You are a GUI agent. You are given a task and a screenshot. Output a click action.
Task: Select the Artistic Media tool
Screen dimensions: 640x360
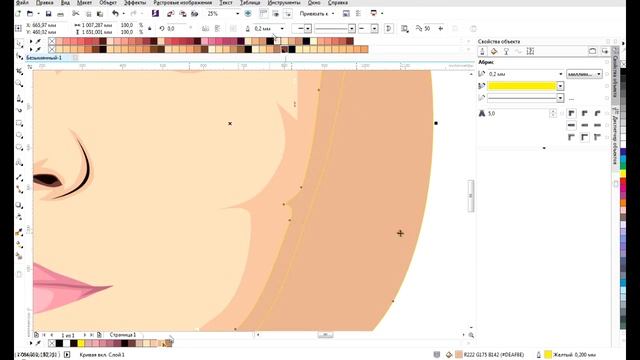pos(19,110)
